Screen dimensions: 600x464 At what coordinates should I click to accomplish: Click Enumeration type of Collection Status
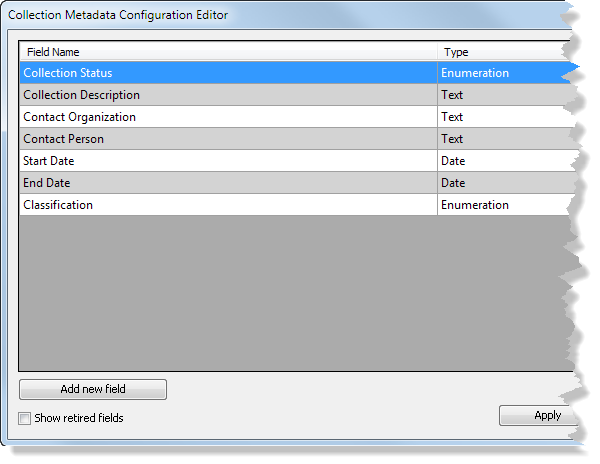coord(505,73)
